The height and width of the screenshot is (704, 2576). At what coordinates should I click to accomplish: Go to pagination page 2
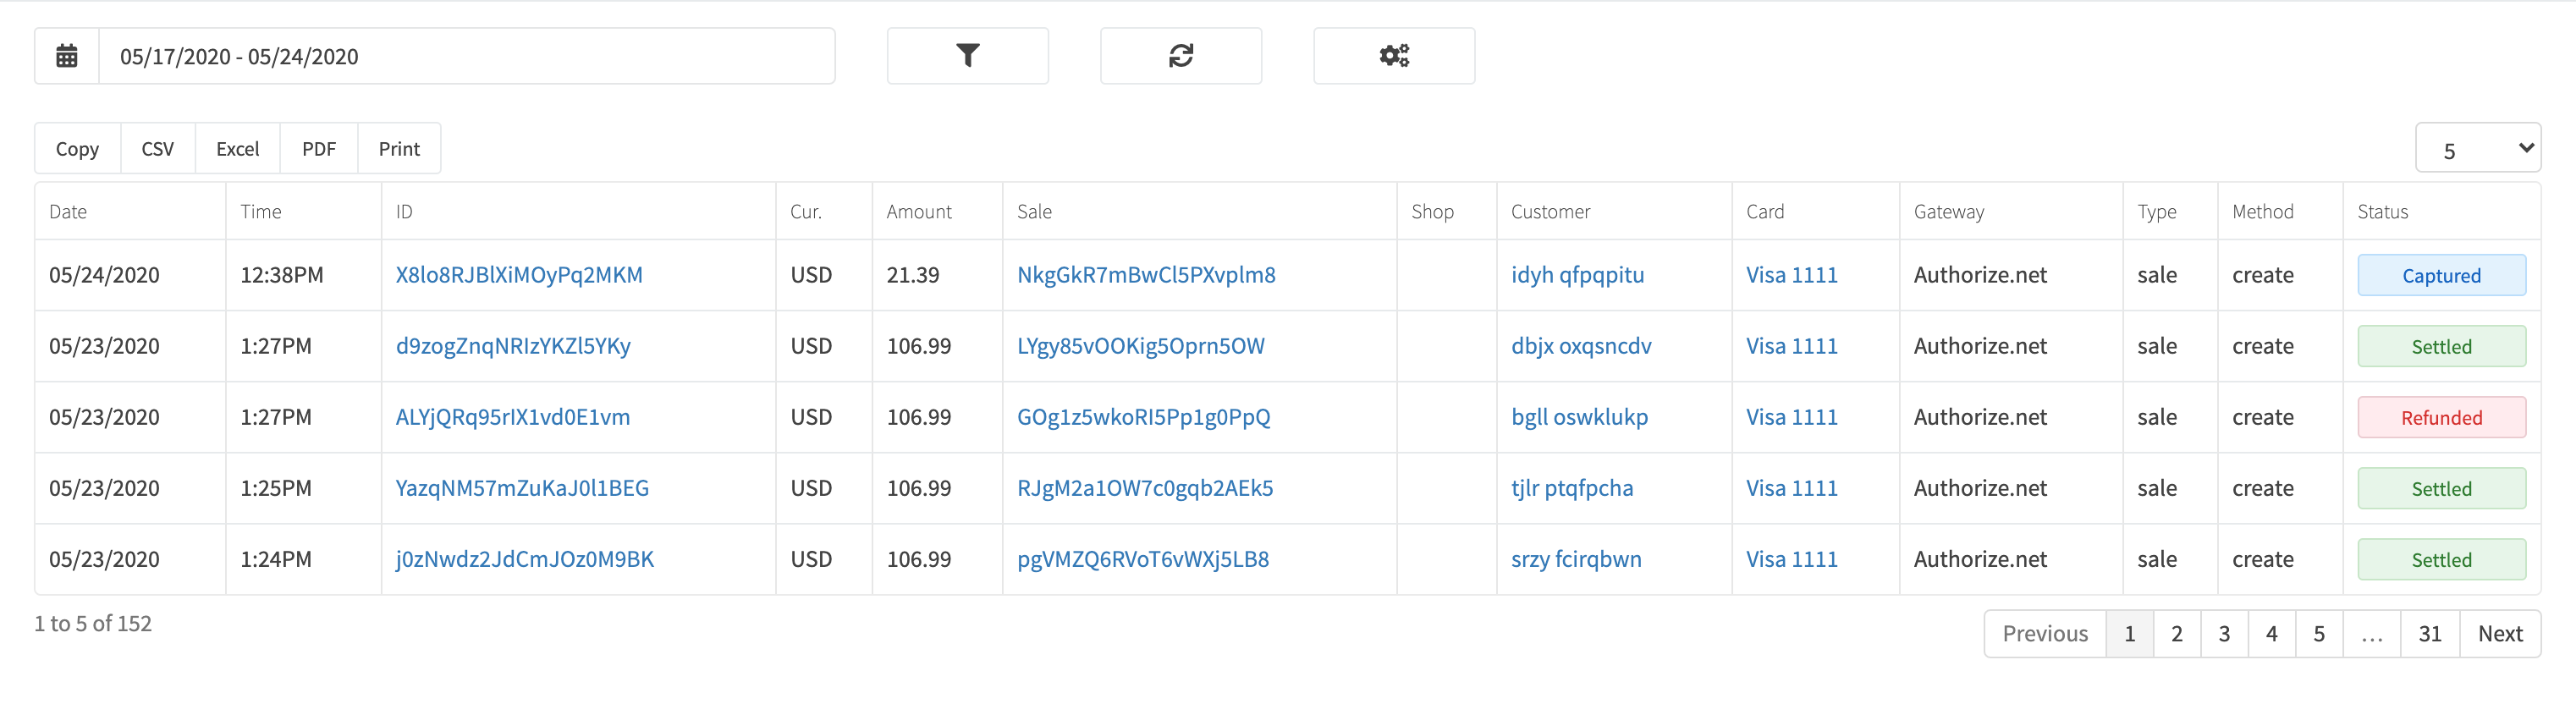2177,633
